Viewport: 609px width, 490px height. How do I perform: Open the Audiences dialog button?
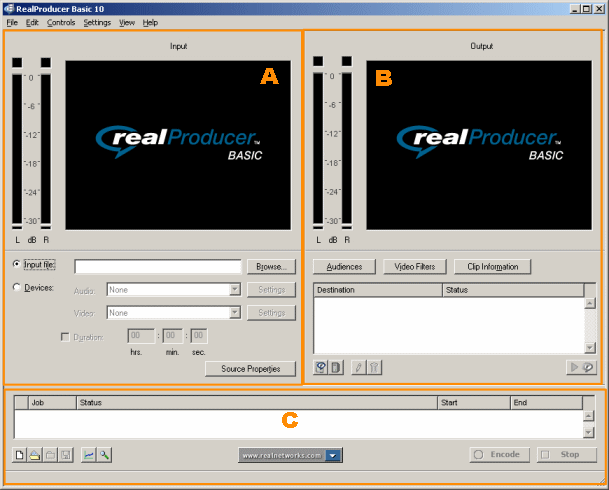pos(344,267)
